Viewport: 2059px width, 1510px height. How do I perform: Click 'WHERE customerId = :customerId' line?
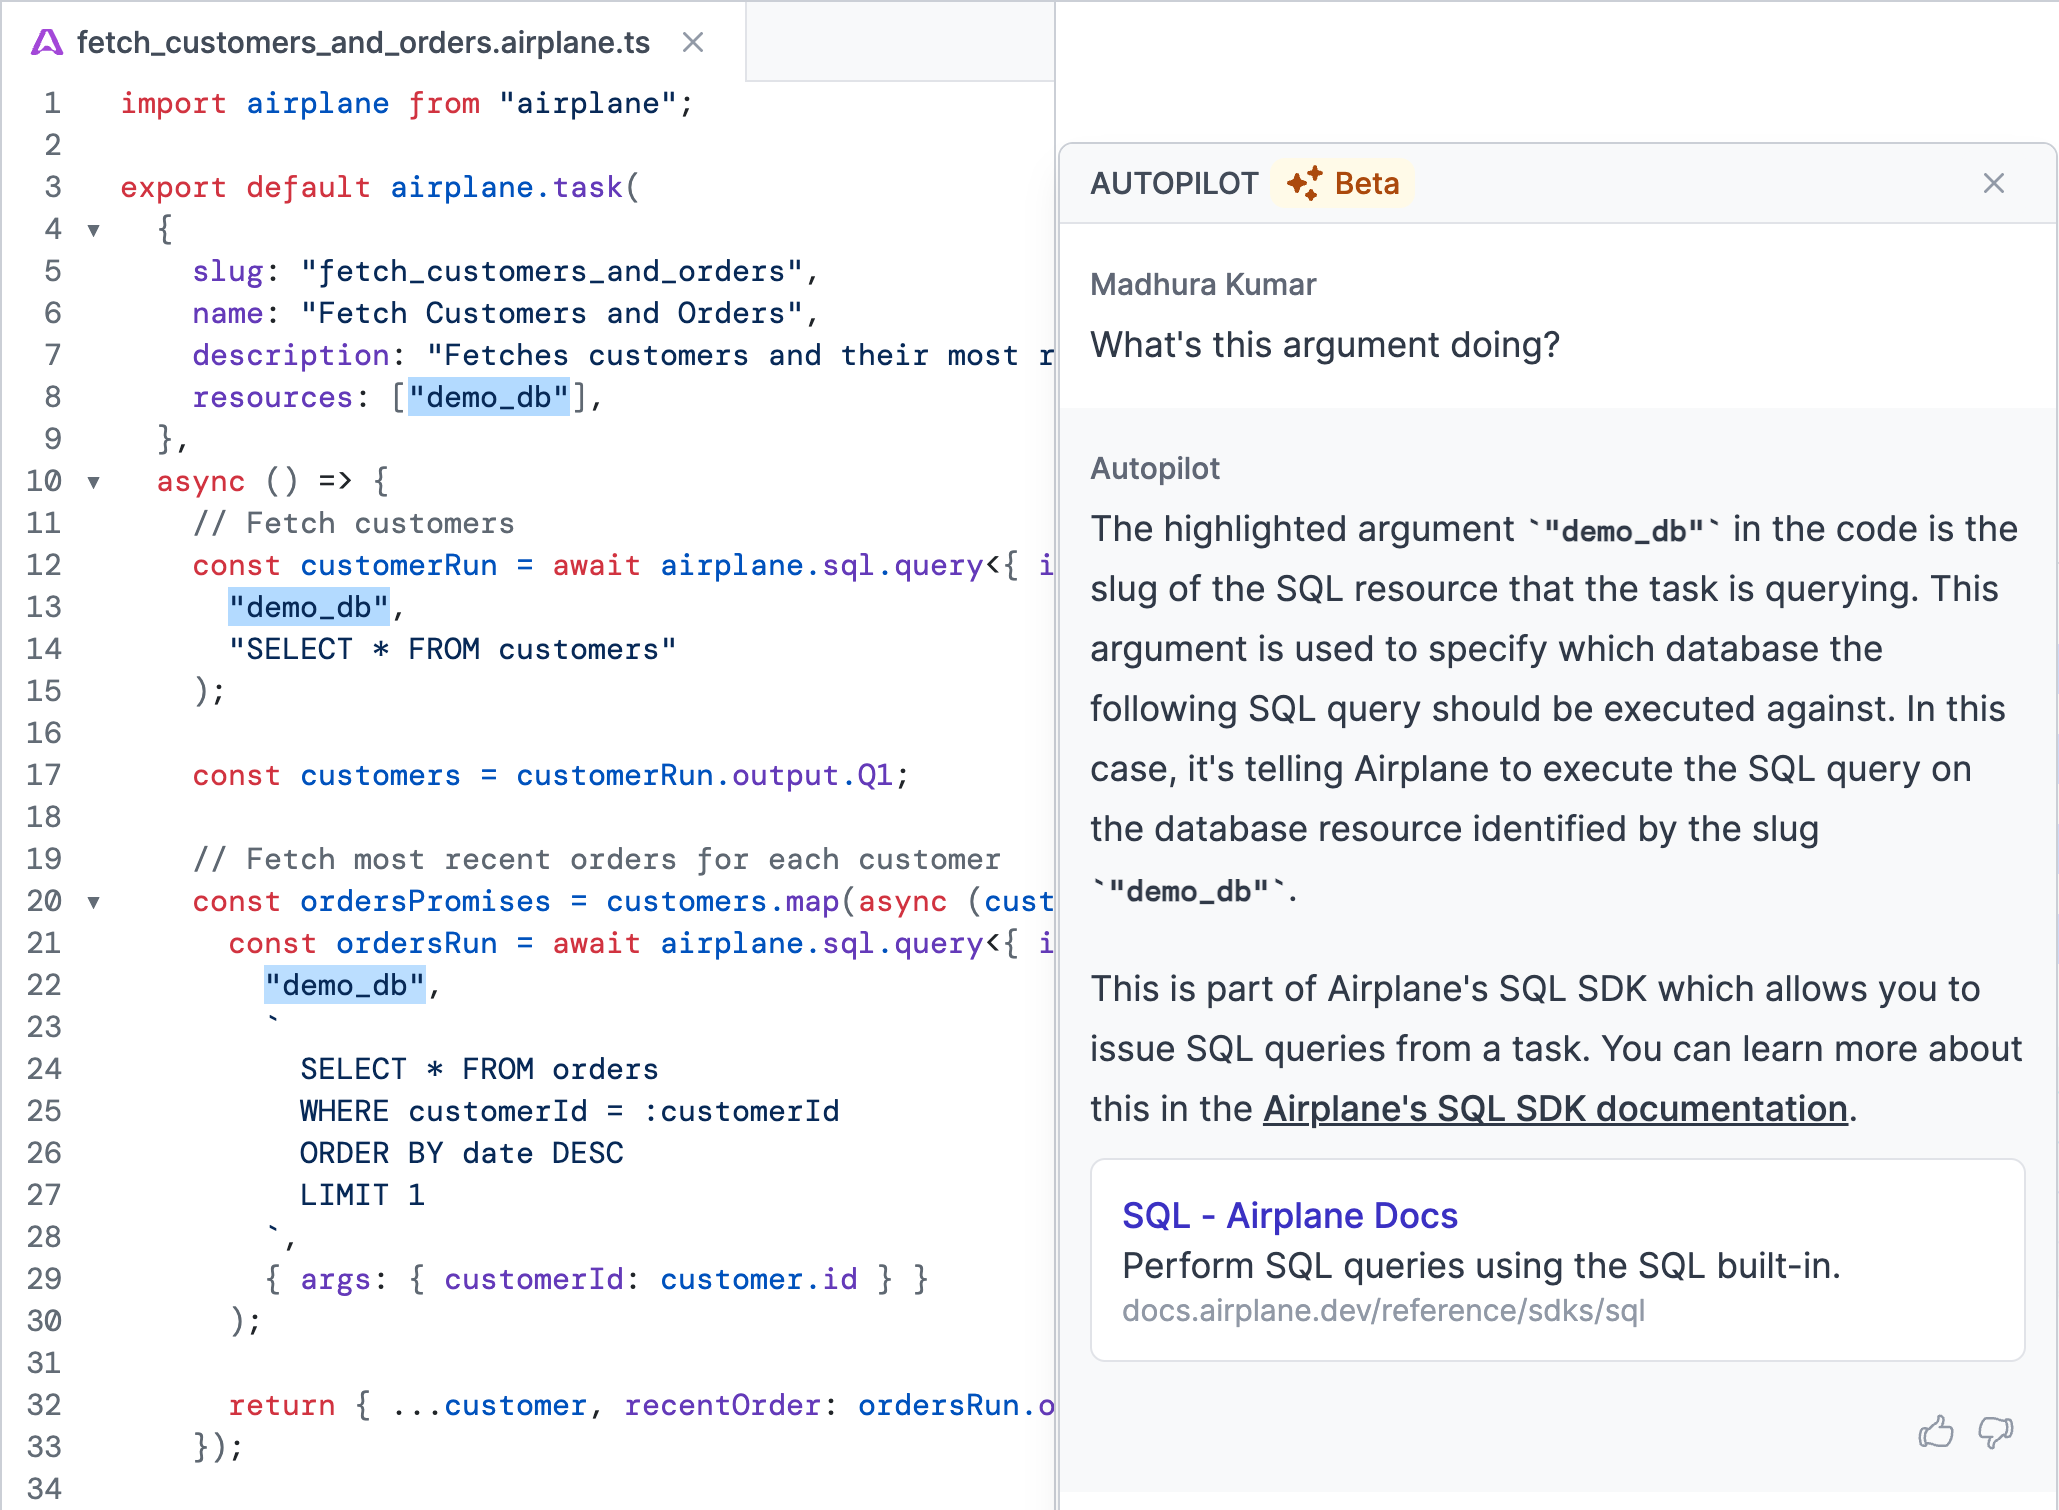(570, 1111)
